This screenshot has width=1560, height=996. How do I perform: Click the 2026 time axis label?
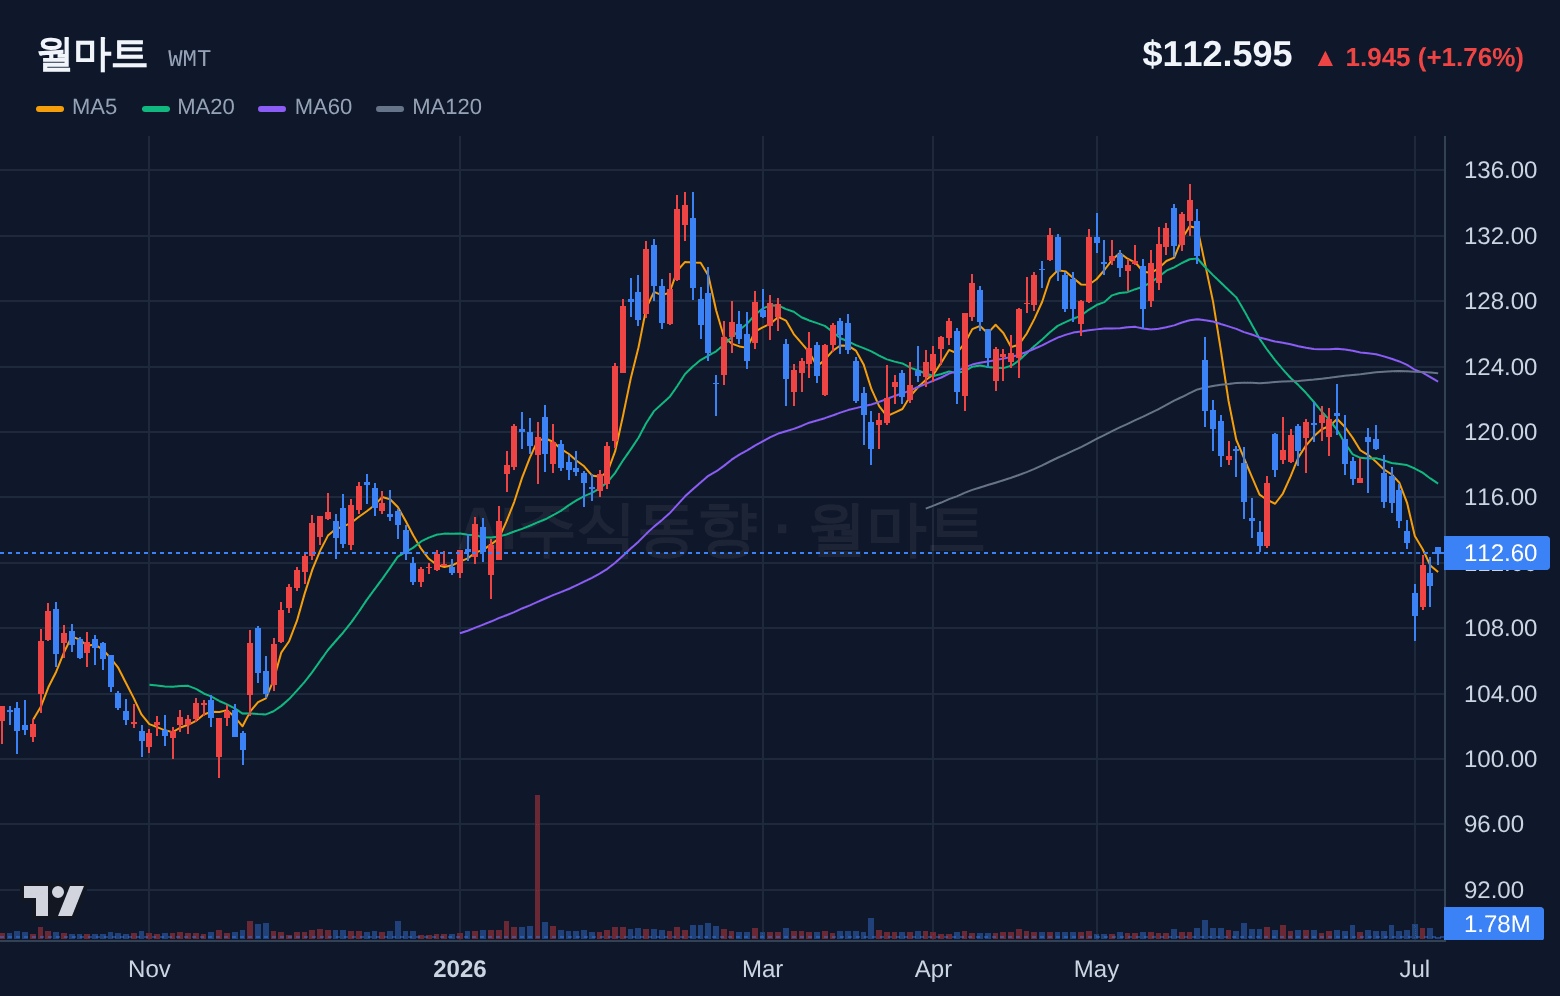click(x=460, y=969)
